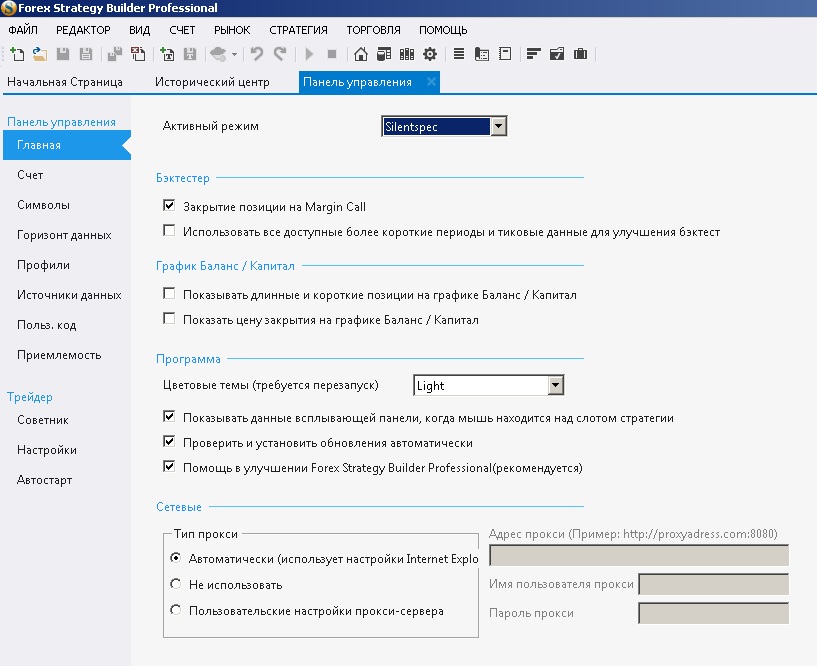817x666 pixels.
Task: Click the second grayed Save As disk icon
Action: [86, 54]
